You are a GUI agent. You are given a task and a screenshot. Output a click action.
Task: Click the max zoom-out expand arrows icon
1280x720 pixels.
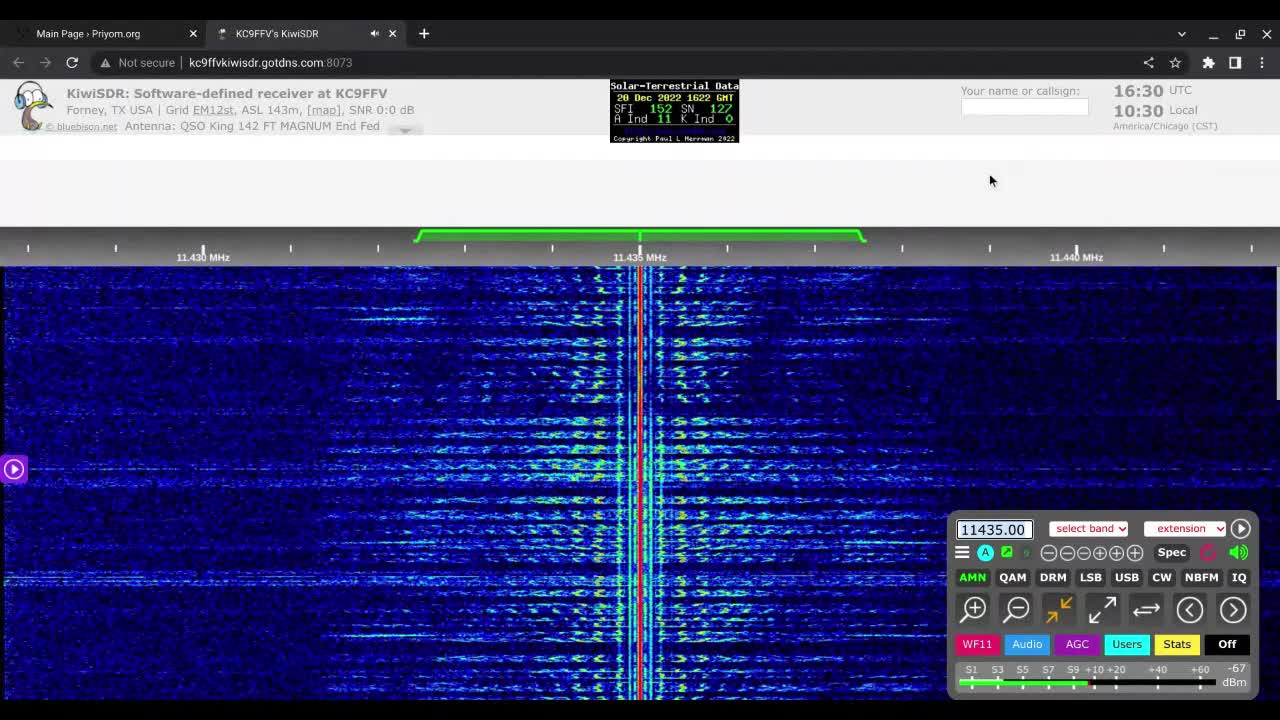[1102, 609]
